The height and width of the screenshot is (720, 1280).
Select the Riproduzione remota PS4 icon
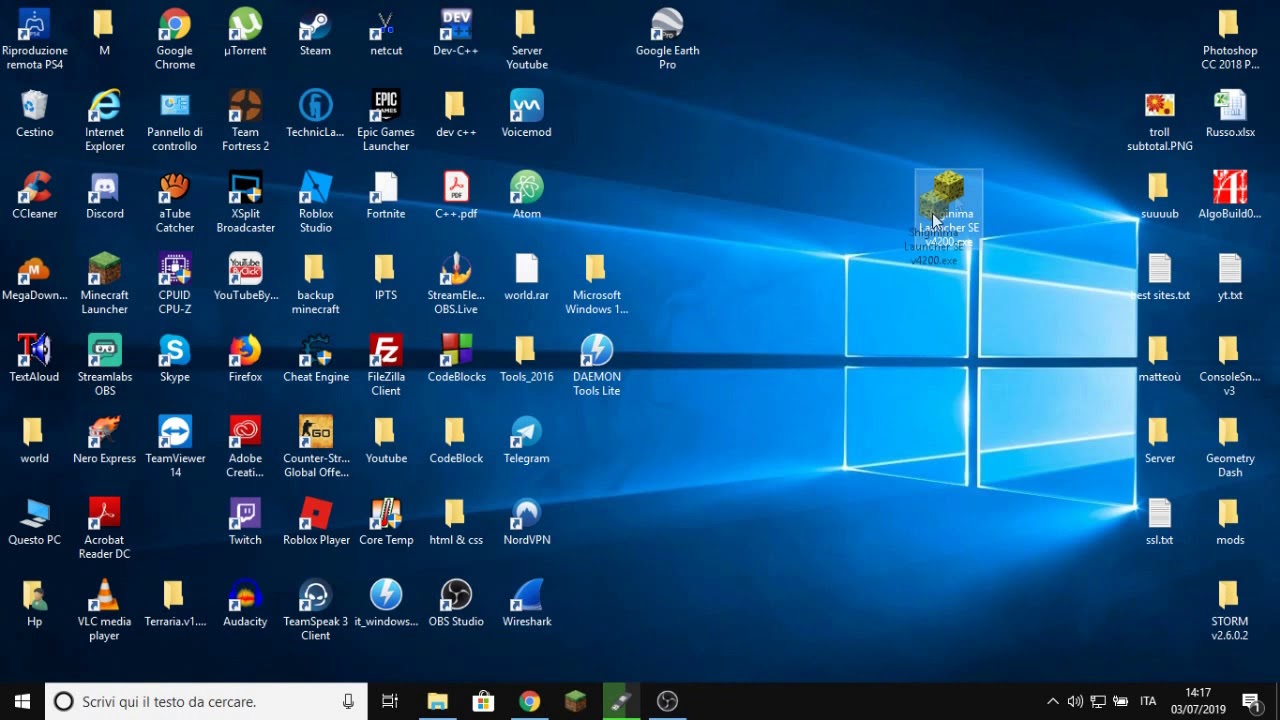[35, 40]
